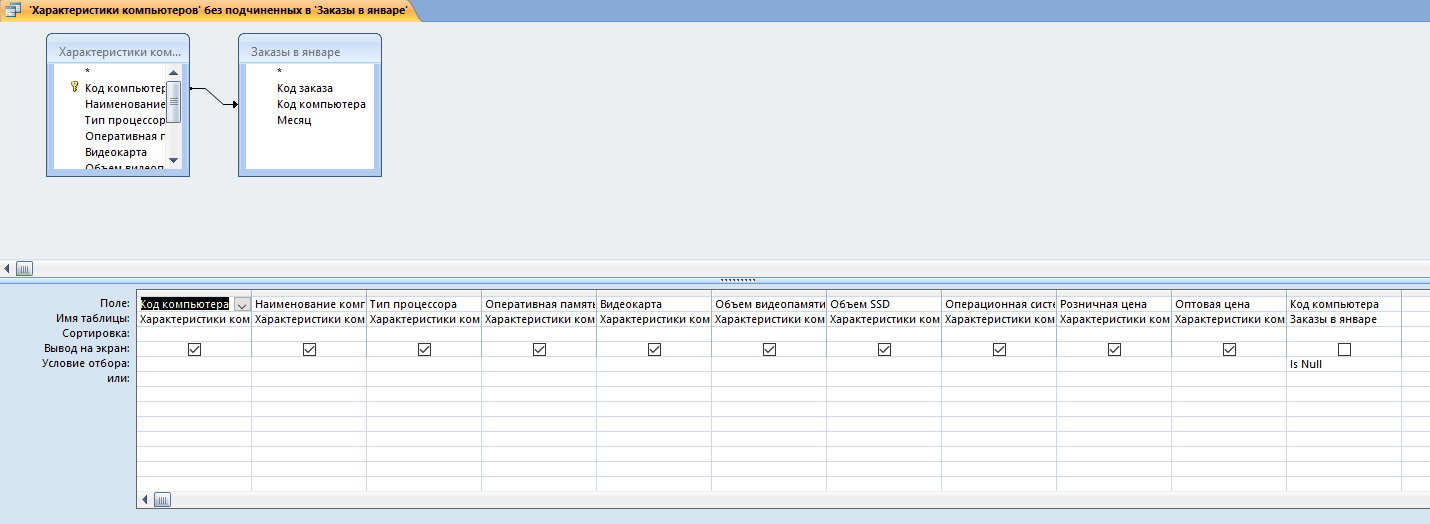Toggle display checkbox under Наименование компьютера column
The height and width of the screenshot is (524, 1430).
[309, 349]
